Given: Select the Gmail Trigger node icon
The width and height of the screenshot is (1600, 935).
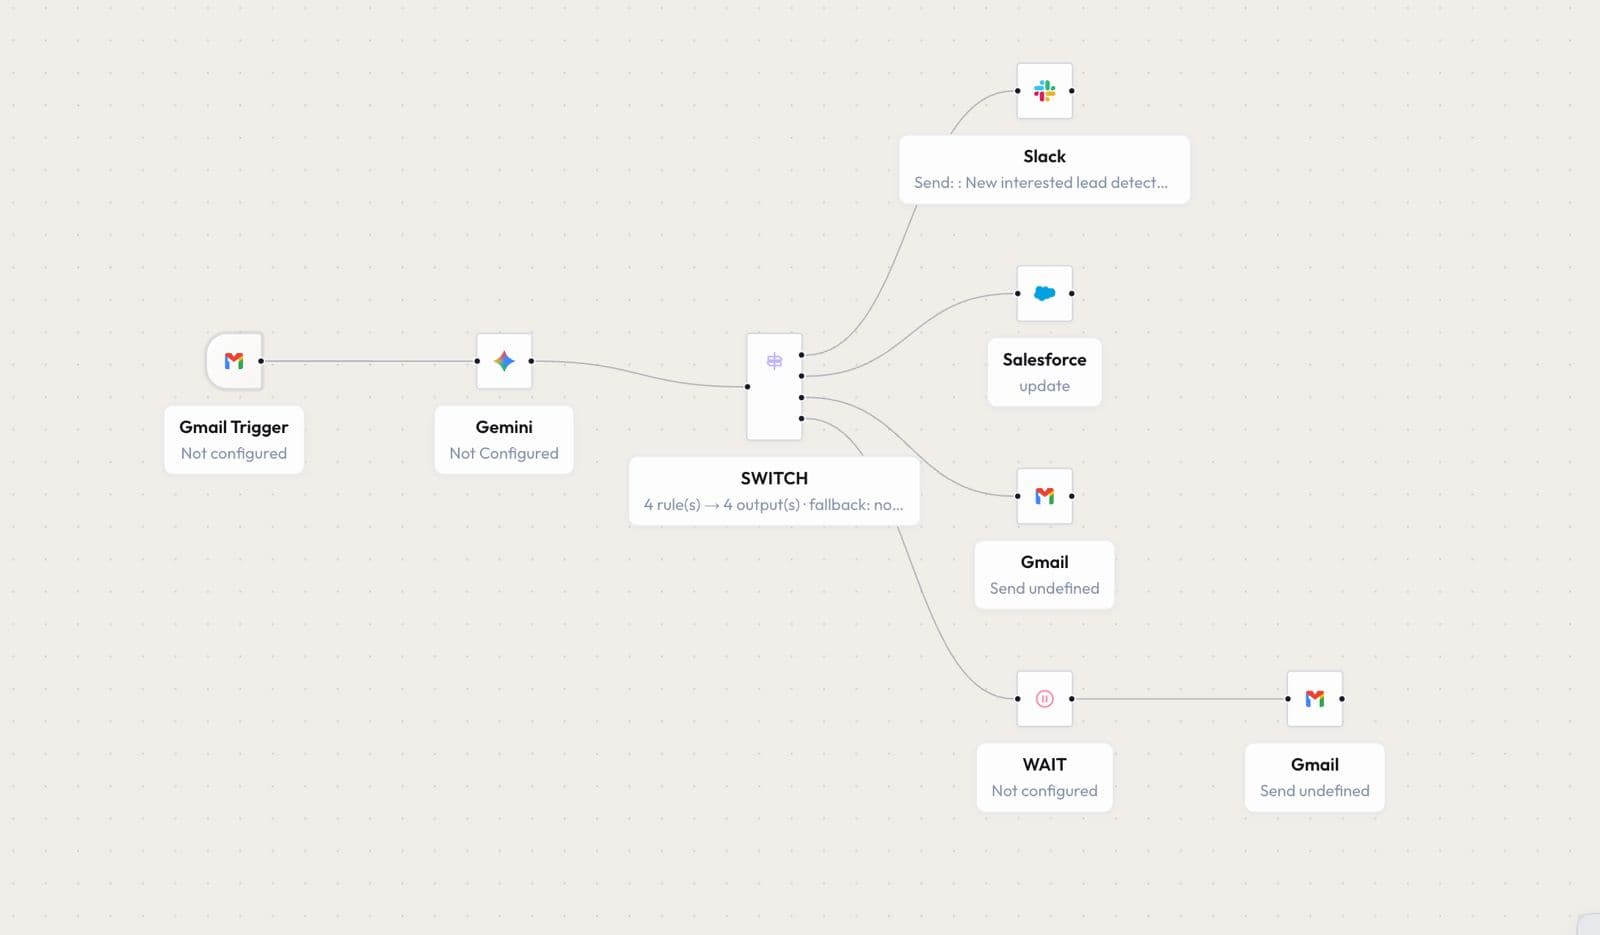Looking at the screenshot, I should click(x=234, y=361).
